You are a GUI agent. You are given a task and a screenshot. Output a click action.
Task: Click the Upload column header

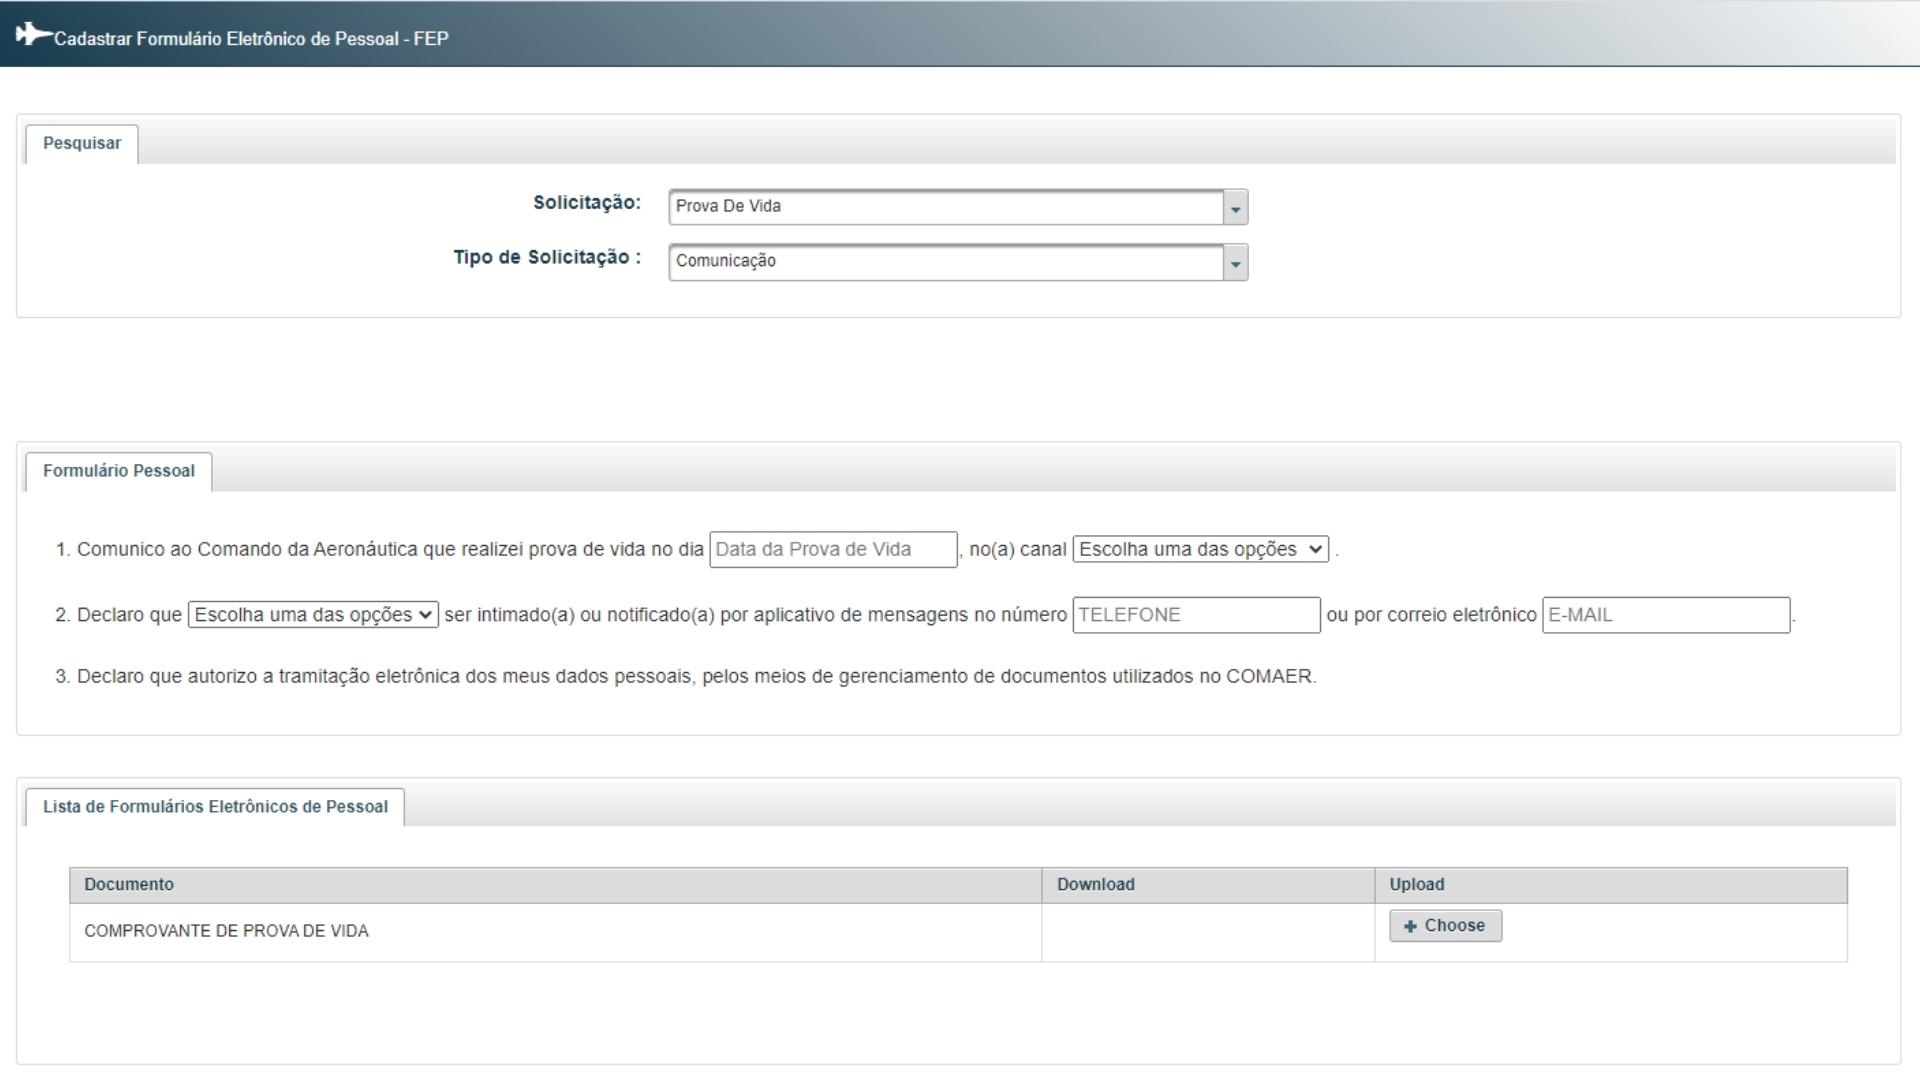[x=1611, y=885]
